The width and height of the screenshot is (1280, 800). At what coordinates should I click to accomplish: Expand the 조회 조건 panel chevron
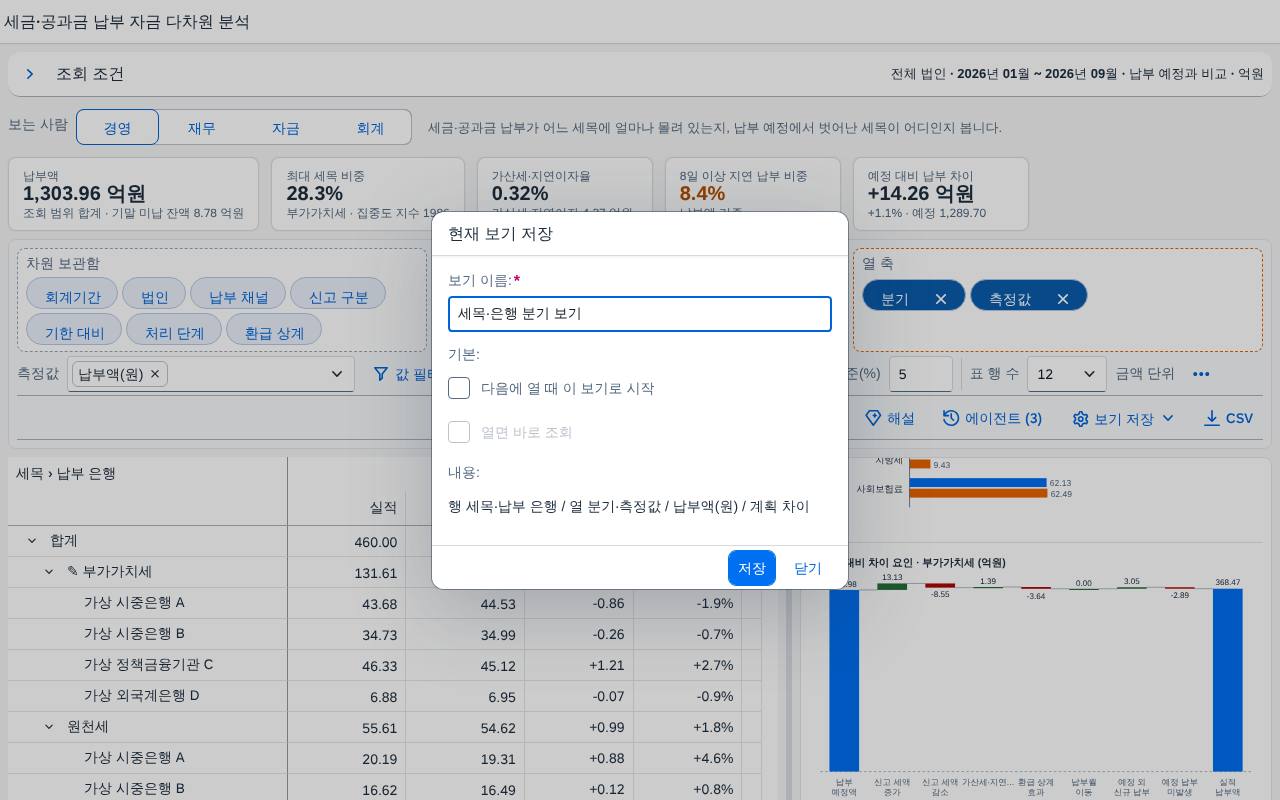[30, 74]
